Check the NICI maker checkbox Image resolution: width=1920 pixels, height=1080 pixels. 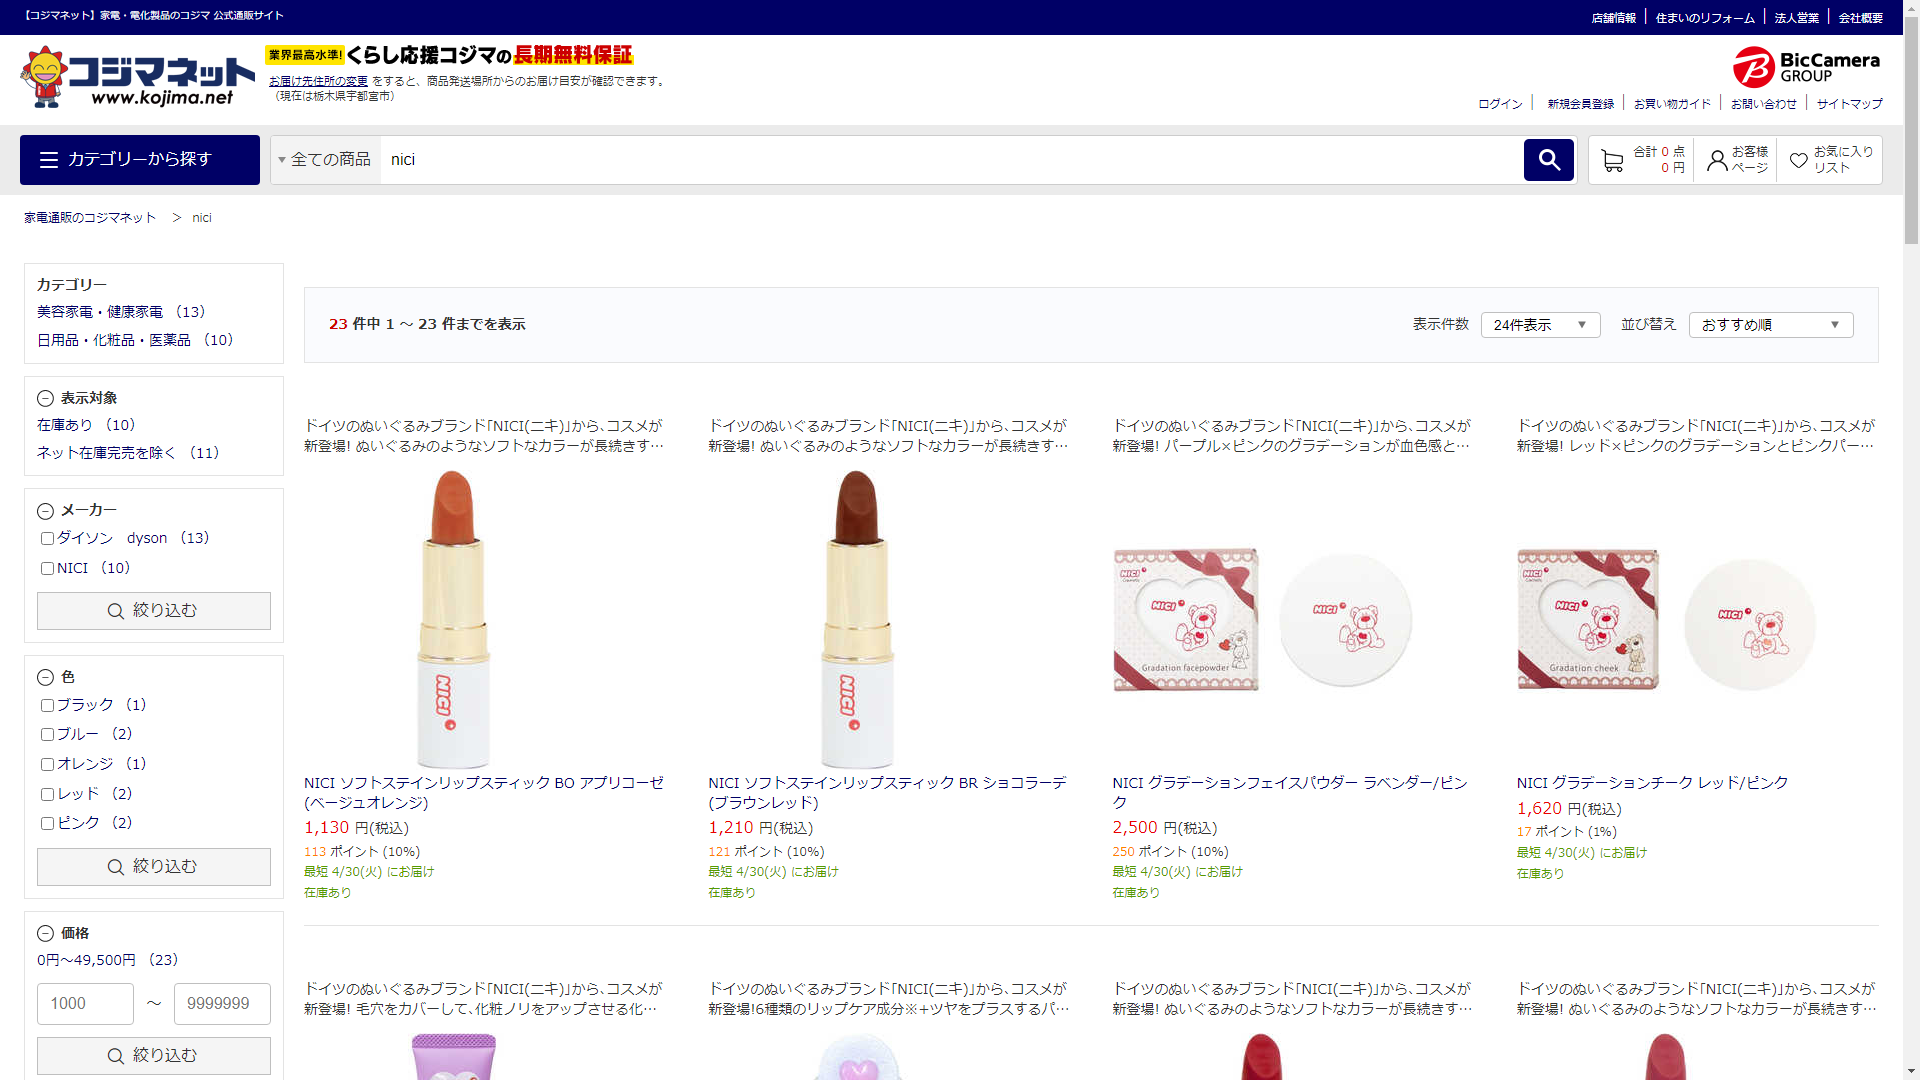pyautogui.click(x=47, y=568)
